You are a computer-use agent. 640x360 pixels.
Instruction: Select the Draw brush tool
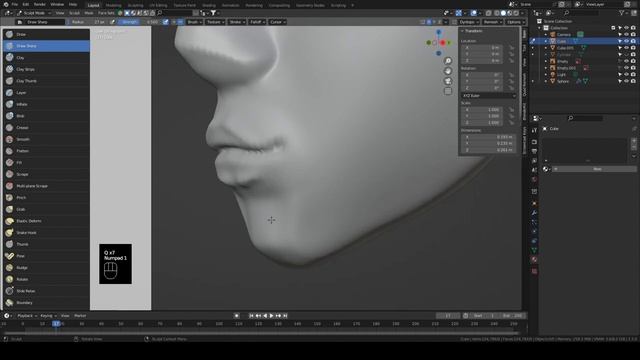coord(47,34)
